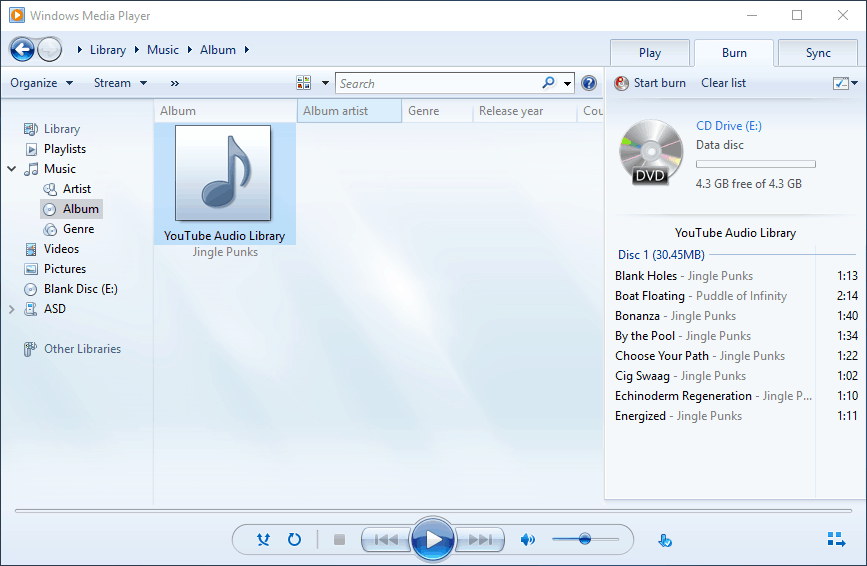Click Library in the breadcrumb
867x566 pixels.
coord(108,50)
